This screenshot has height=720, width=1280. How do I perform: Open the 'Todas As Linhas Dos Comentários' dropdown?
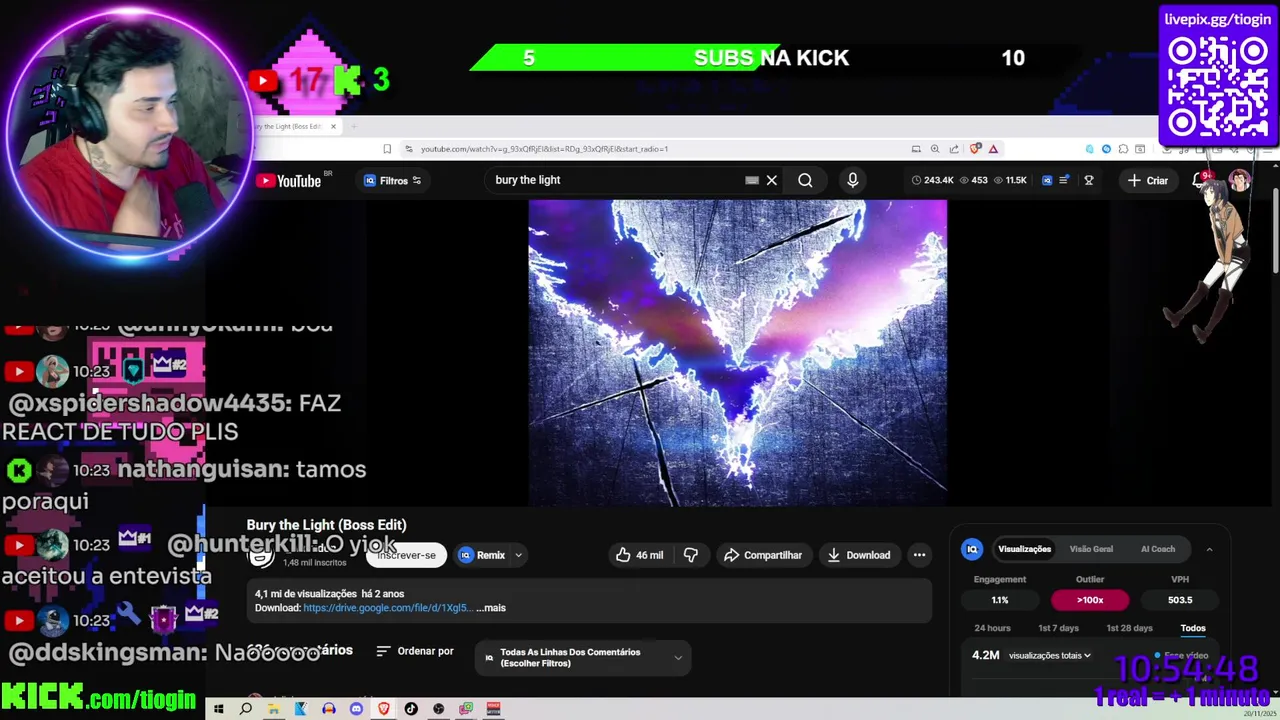[x=584, y=657]
